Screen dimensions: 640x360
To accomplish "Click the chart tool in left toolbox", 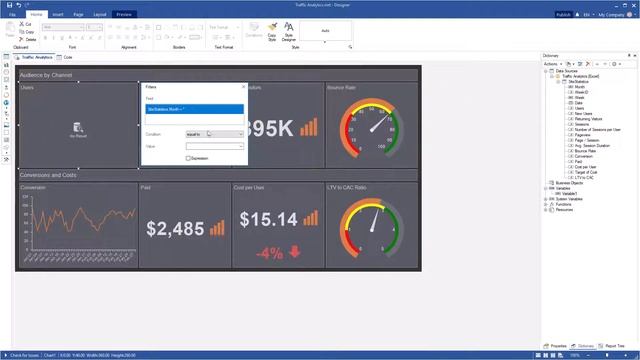I will [6, 64].
